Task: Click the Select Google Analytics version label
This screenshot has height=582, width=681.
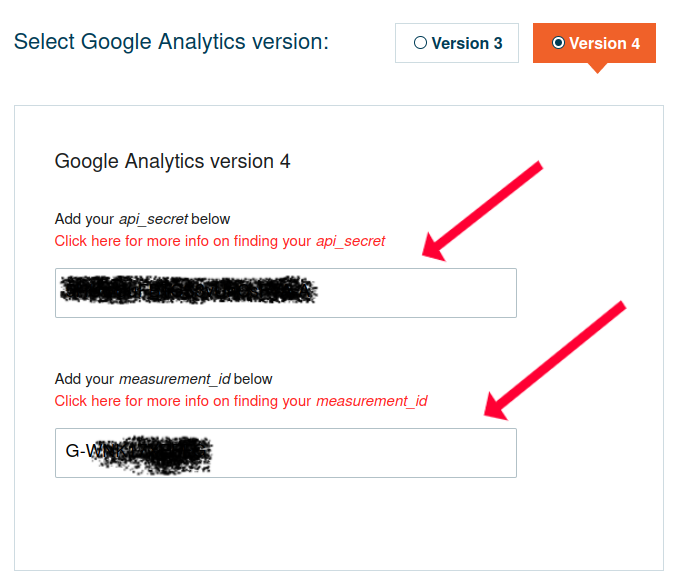Action: (x=171, y=42)
